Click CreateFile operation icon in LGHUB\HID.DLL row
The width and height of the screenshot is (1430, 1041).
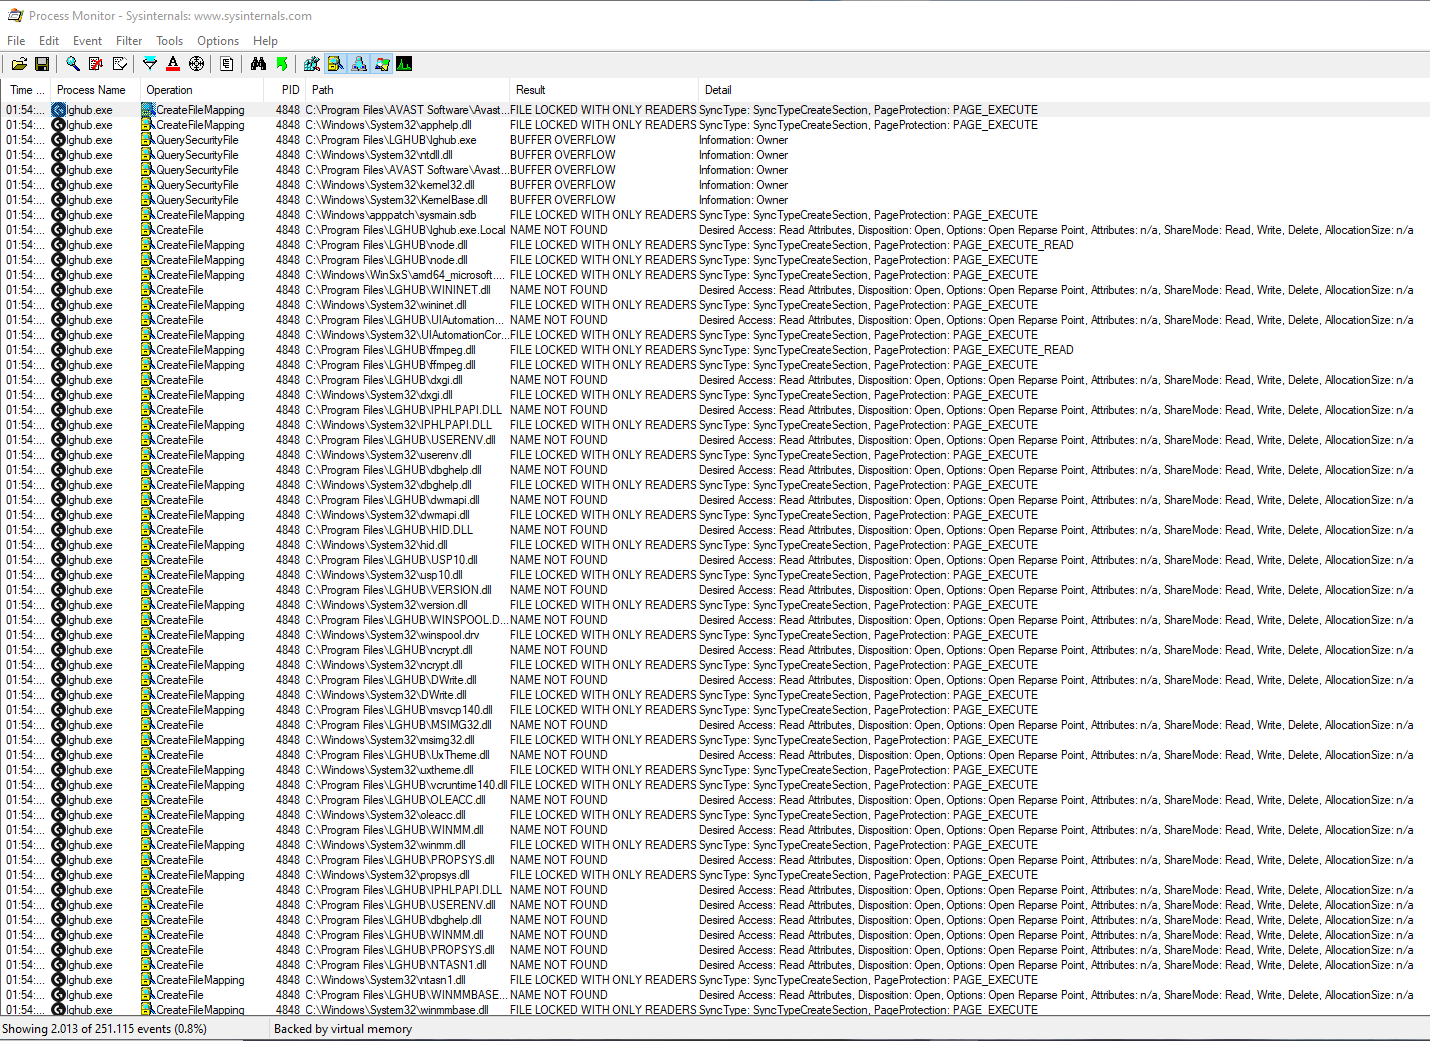pos(148,530)
